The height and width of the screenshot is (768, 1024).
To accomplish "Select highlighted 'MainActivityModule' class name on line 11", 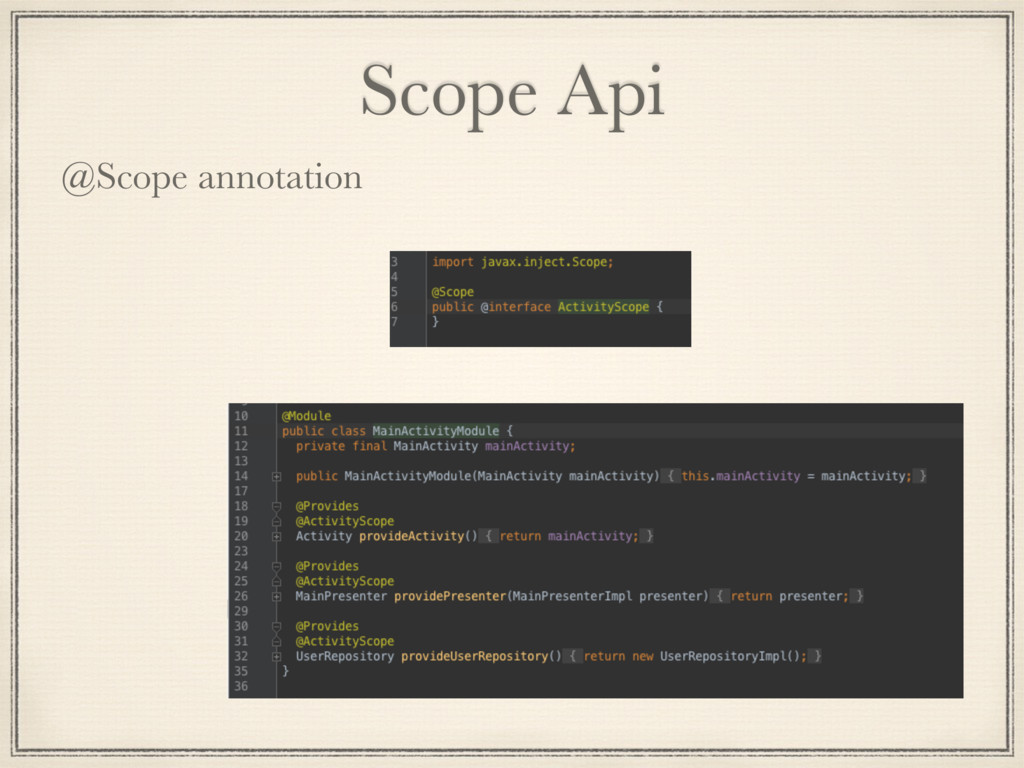I will [436, 431].
